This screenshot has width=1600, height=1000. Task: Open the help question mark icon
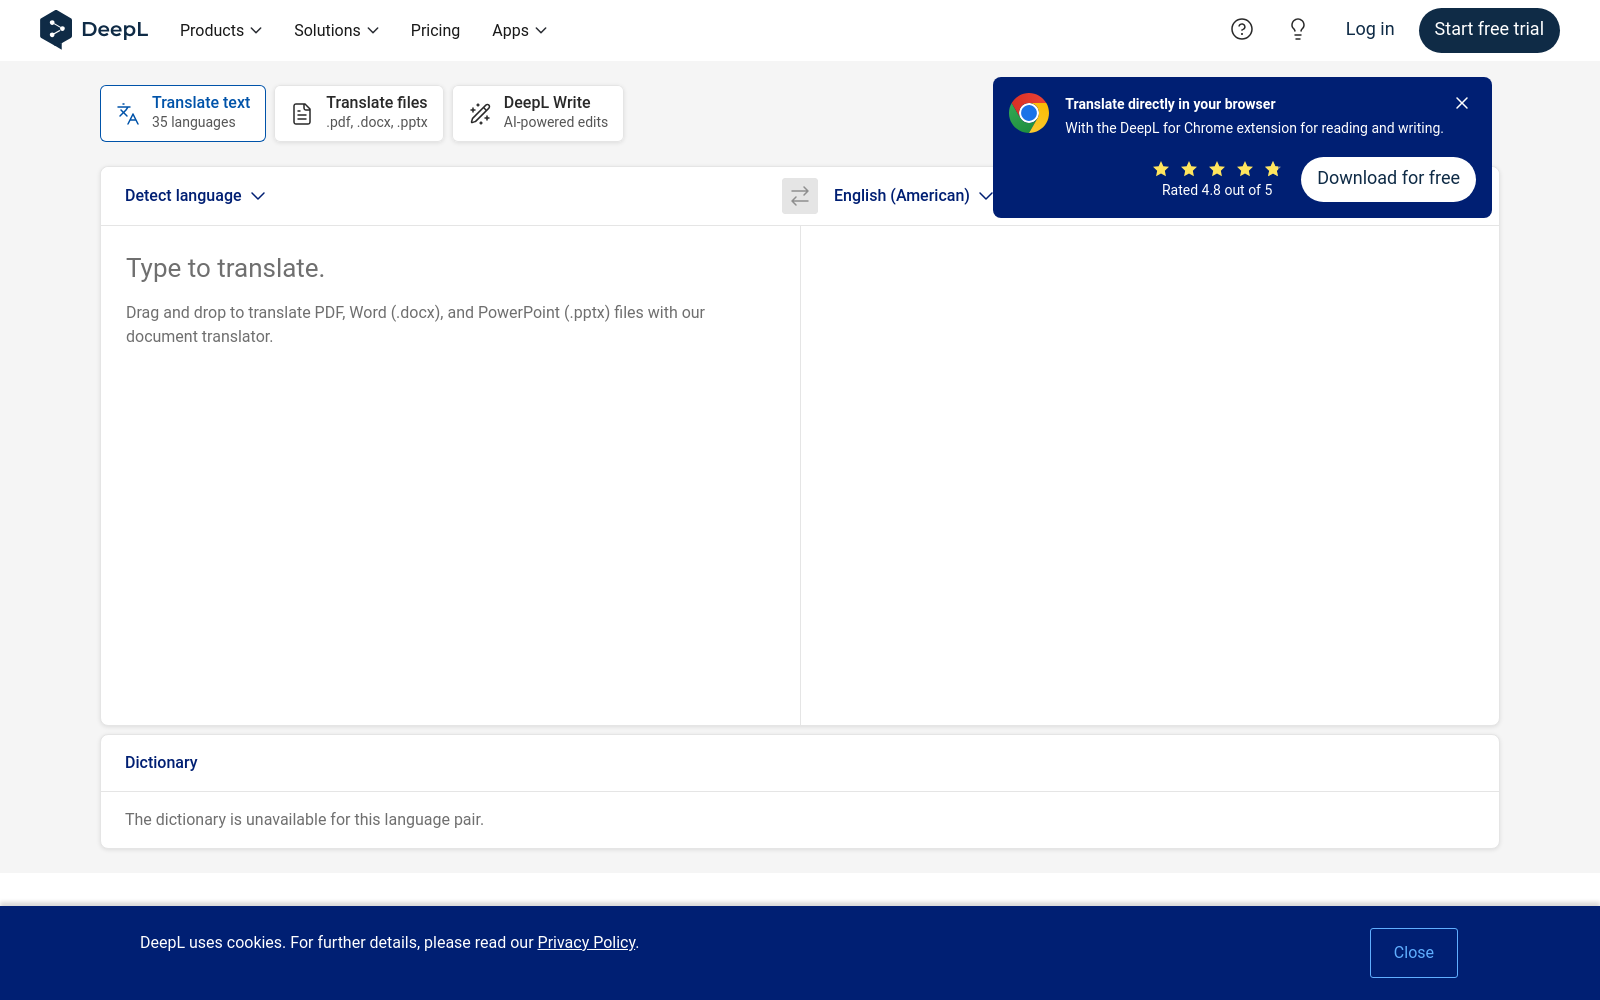pos(1242,30)
